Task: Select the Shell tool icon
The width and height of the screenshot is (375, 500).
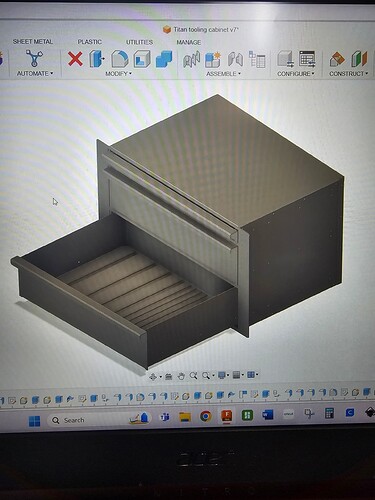Action: 142,59
